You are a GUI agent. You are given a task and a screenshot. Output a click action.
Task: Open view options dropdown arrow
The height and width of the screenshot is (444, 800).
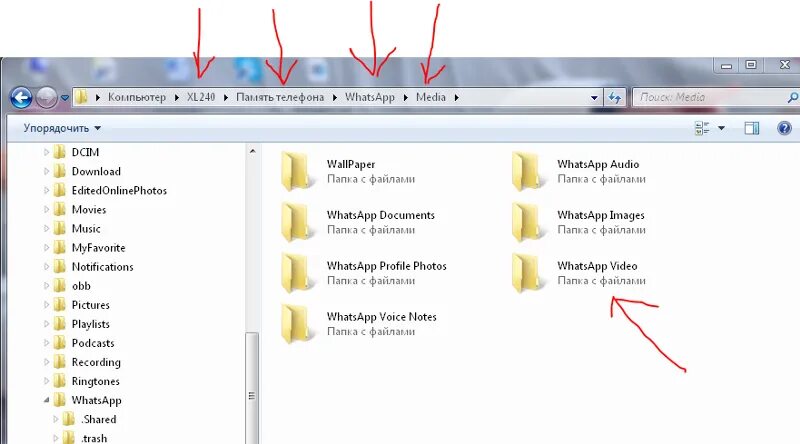[721, 128]
